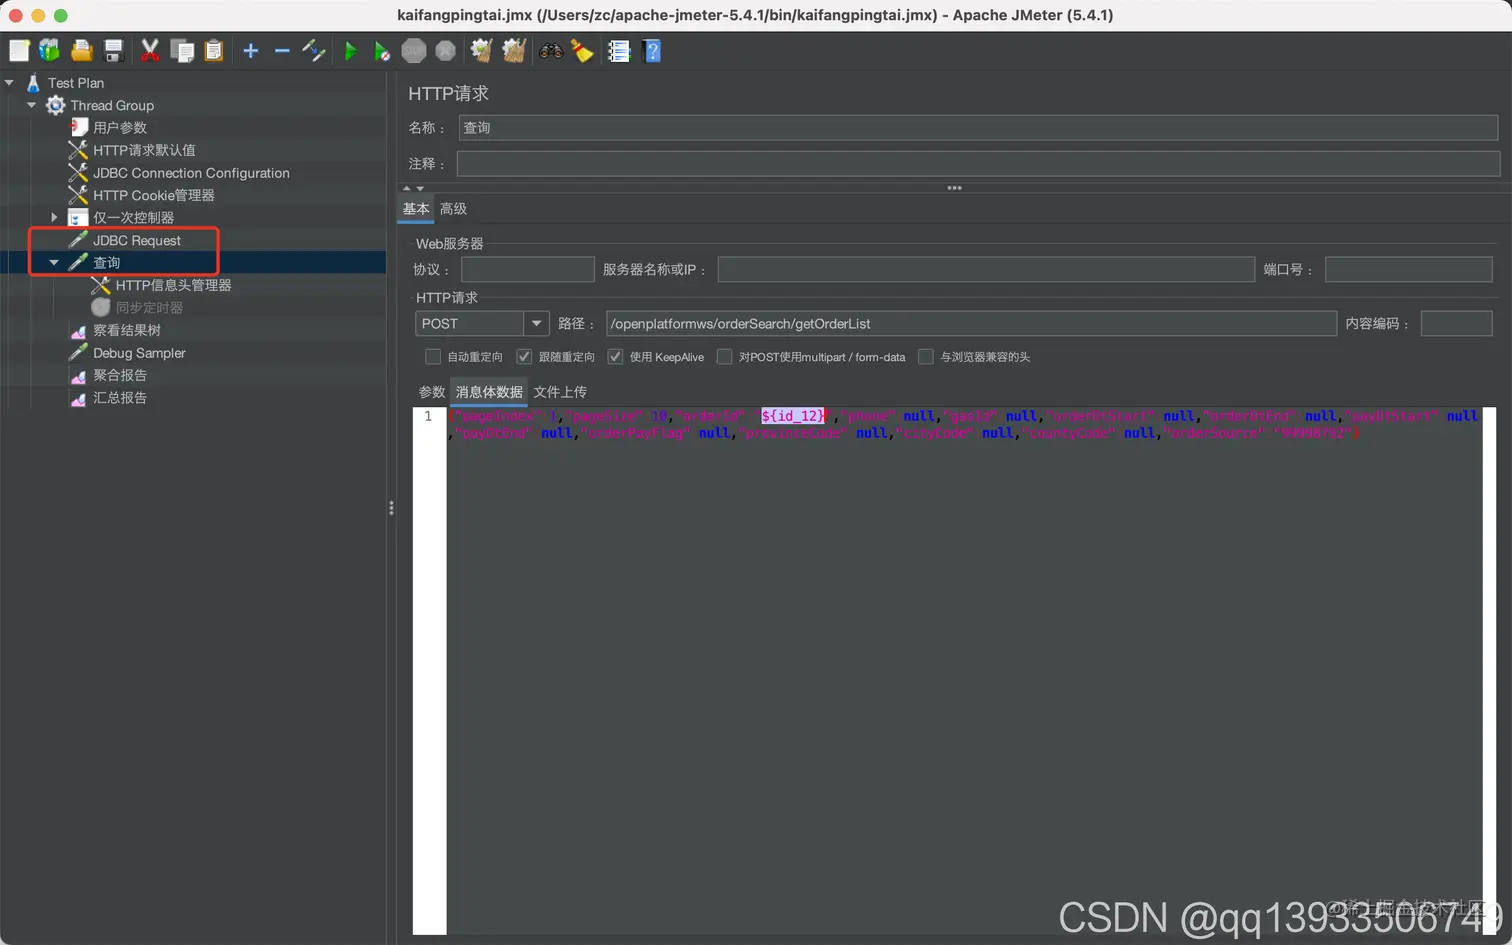Click the 内容编码 field
Screen dimensions: 1512x945
[x=1456, y=323]
